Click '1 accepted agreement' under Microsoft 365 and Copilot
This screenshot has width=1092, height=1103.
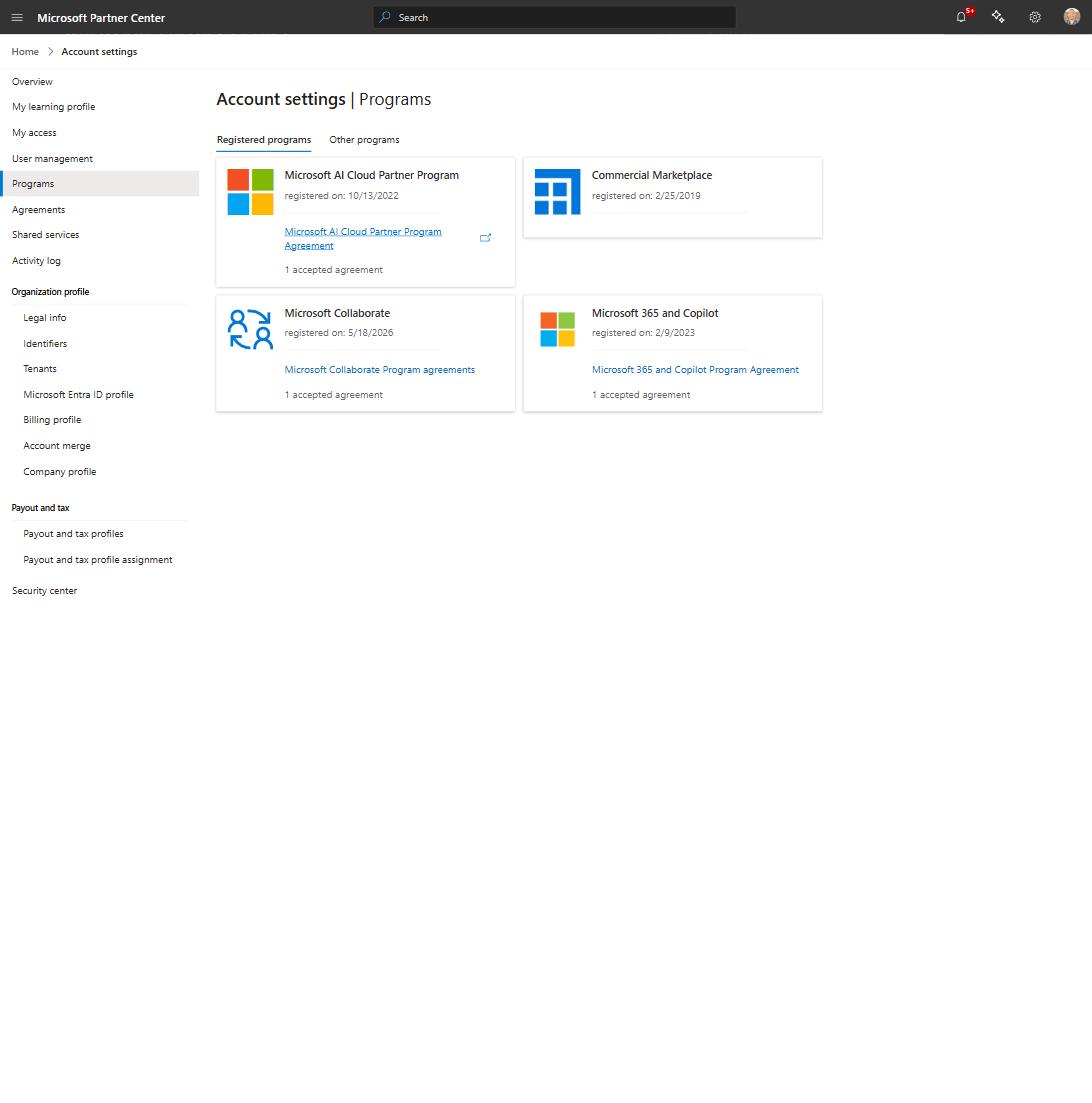click(x=641, y=395)
